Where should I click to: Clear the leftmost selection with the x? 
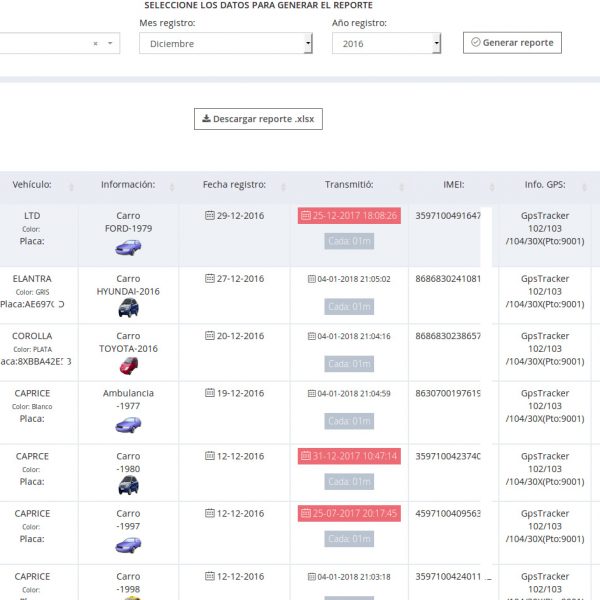click(x=96, y=44)
